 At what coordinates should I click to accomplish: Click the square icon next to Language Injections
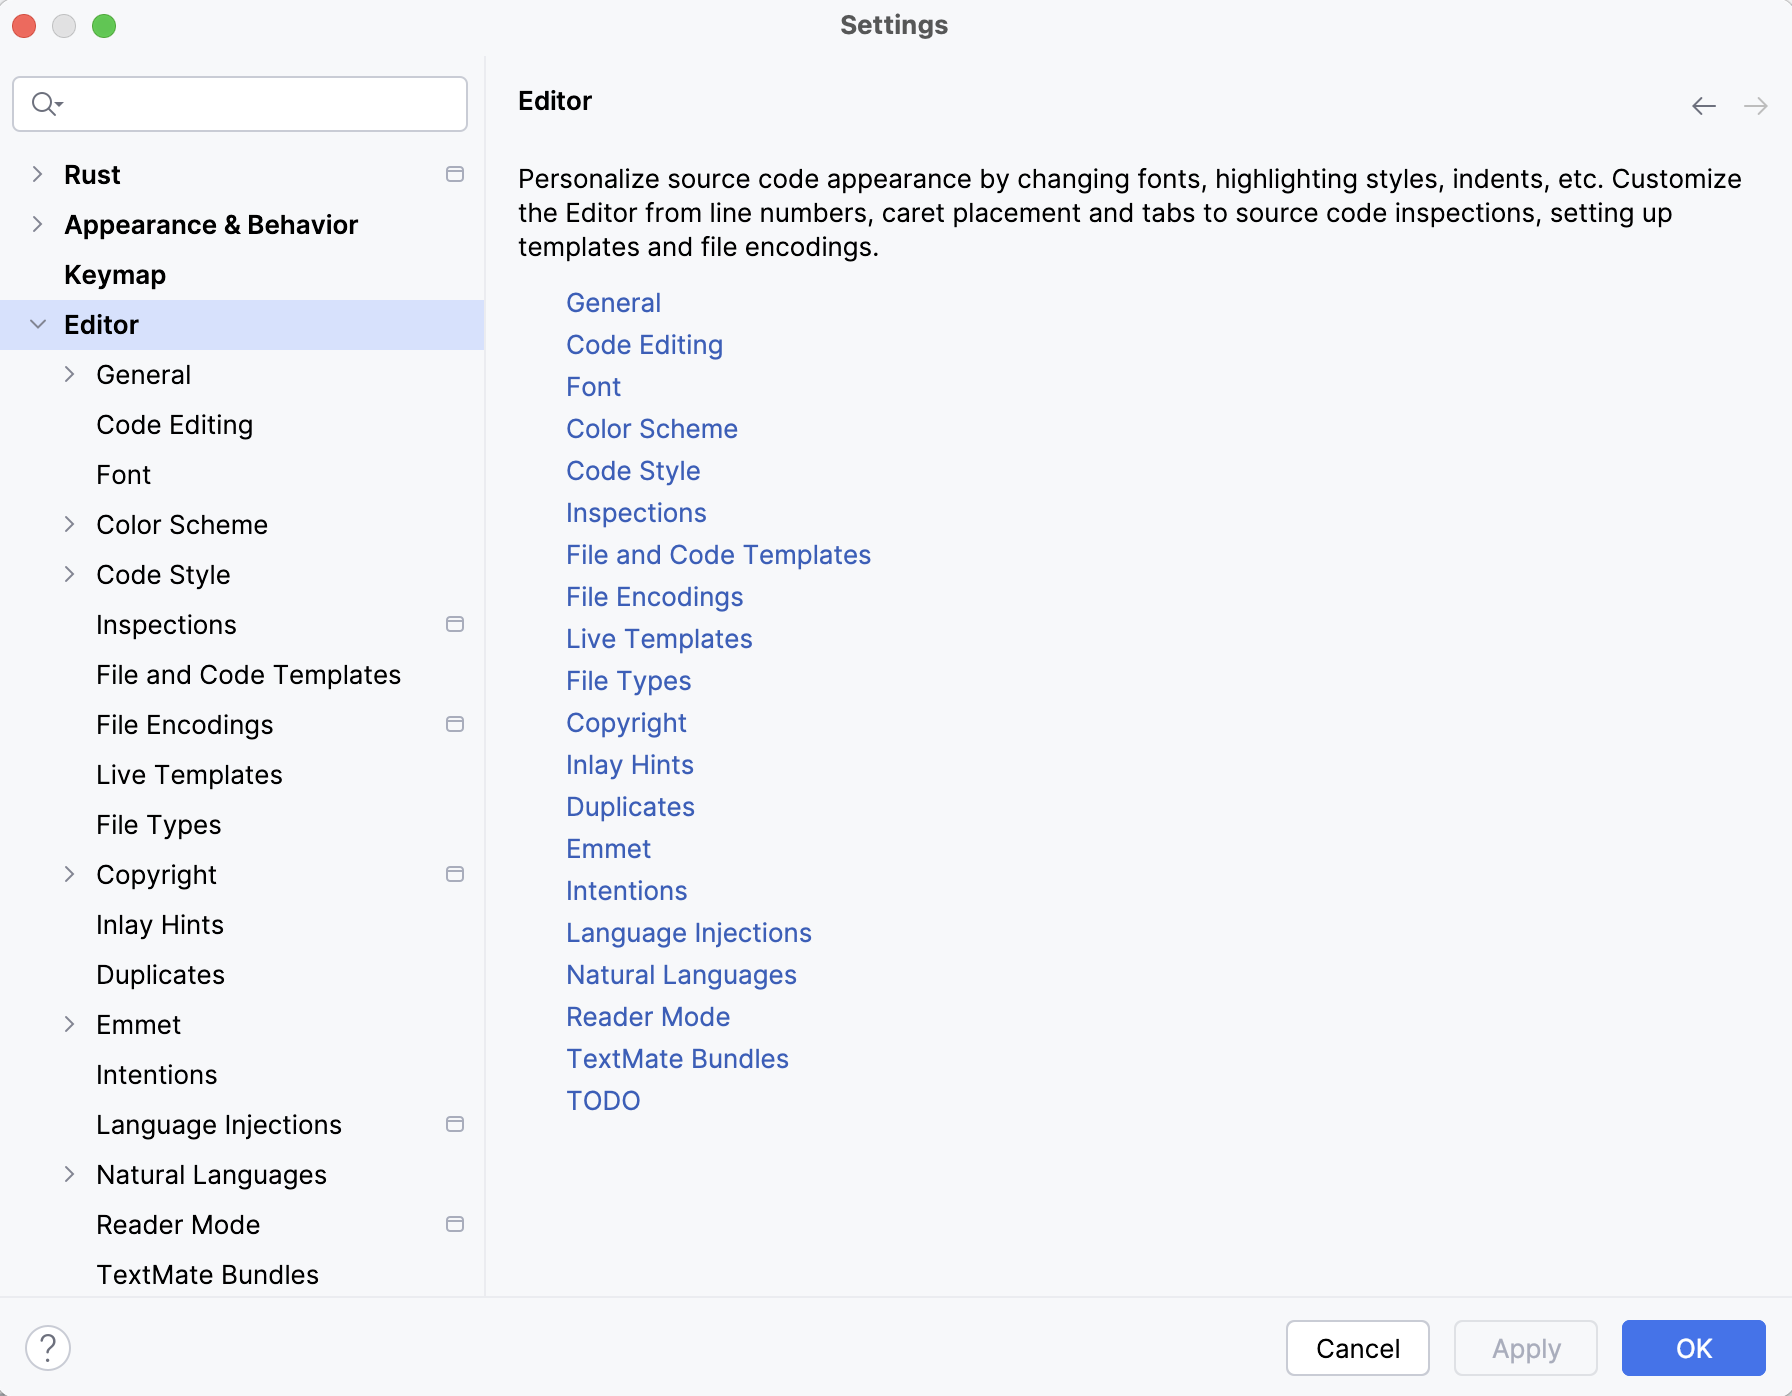point(455,1124)
